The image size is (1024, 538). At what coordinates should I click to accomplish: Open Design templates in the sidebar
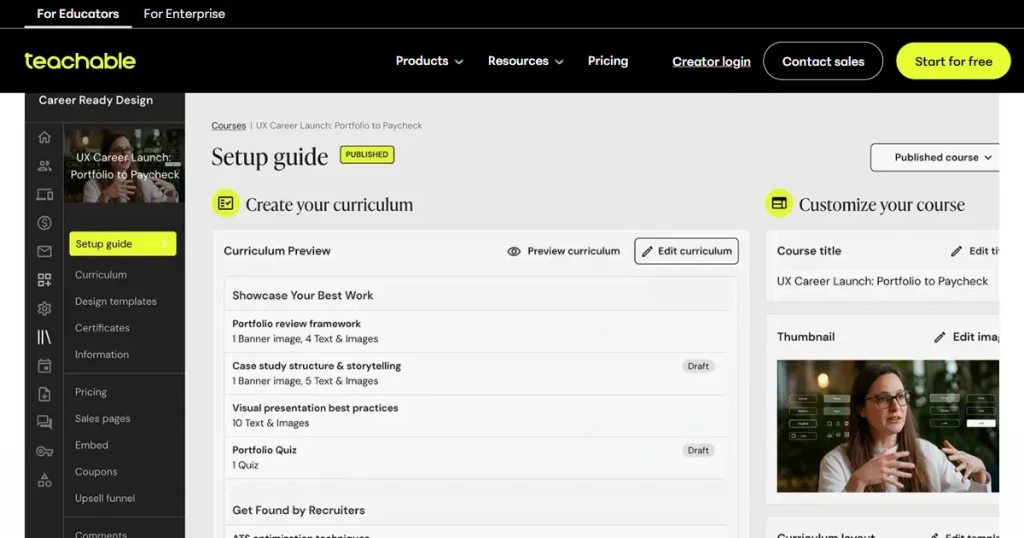pos(116,302)
